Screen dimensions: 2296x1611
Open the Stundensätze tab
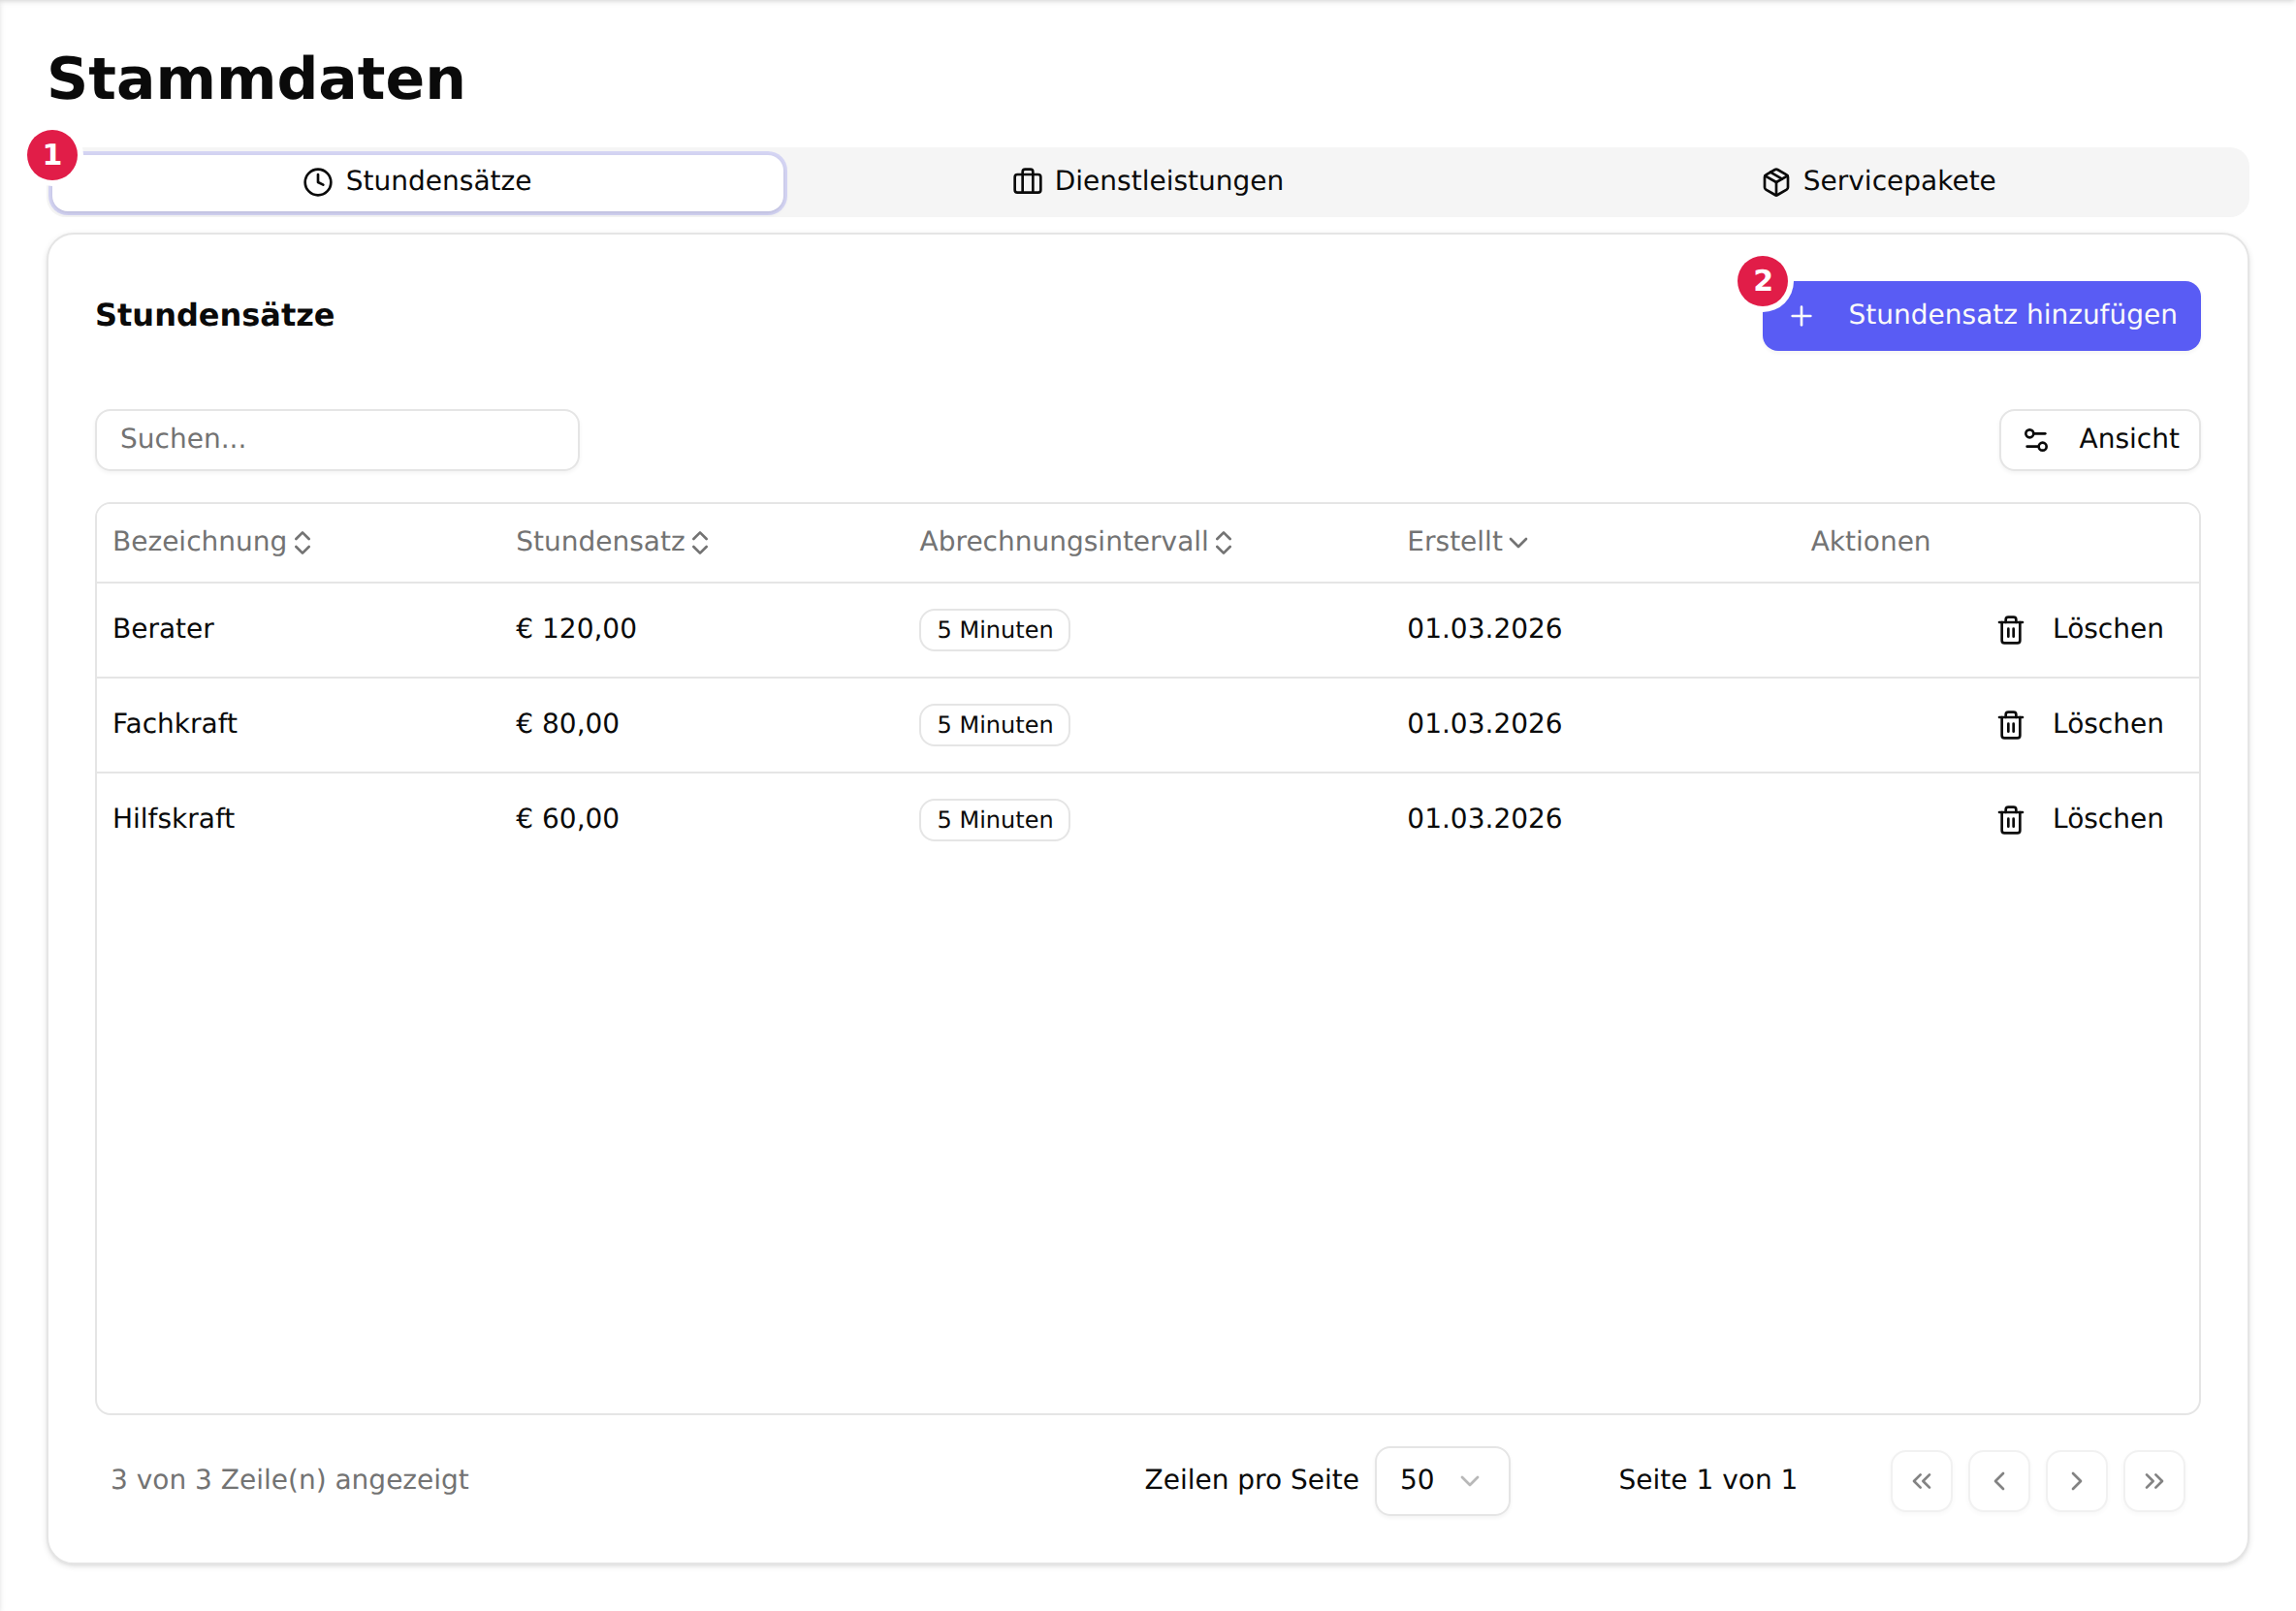pos(418,182)
